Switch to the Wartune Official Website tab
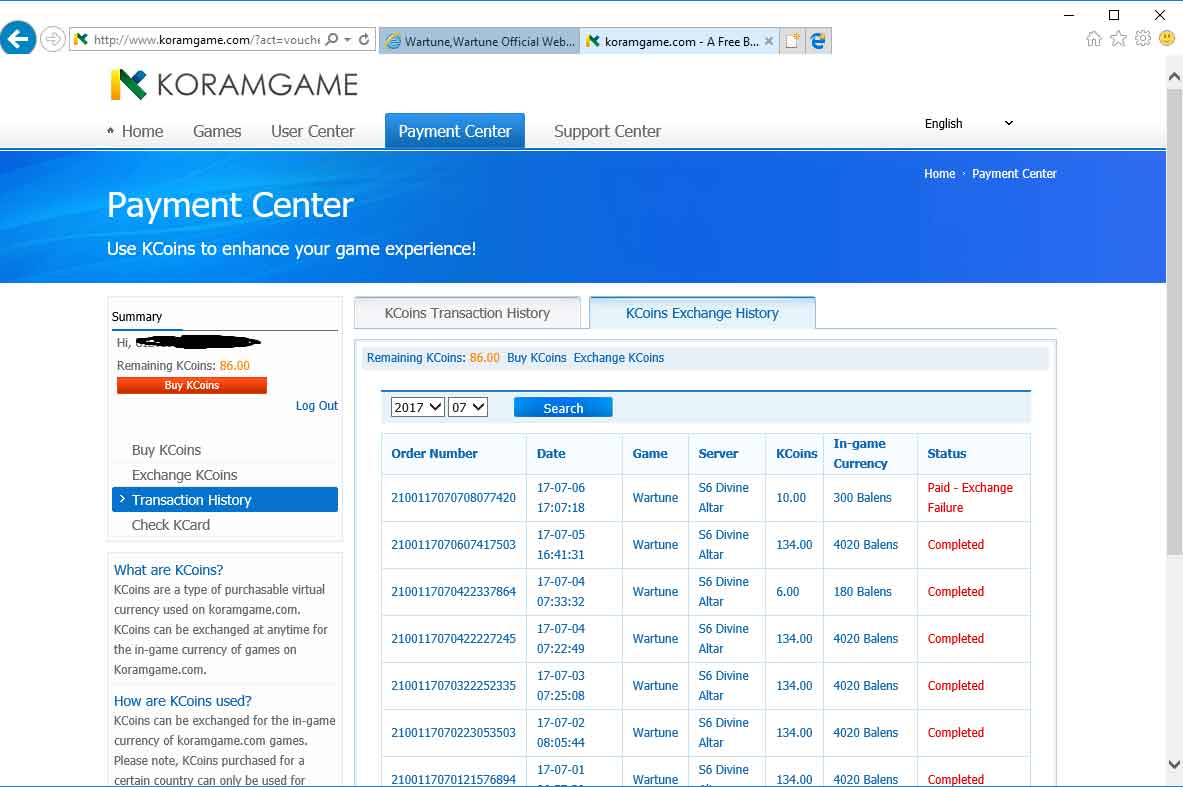 [x=480, y=42]
